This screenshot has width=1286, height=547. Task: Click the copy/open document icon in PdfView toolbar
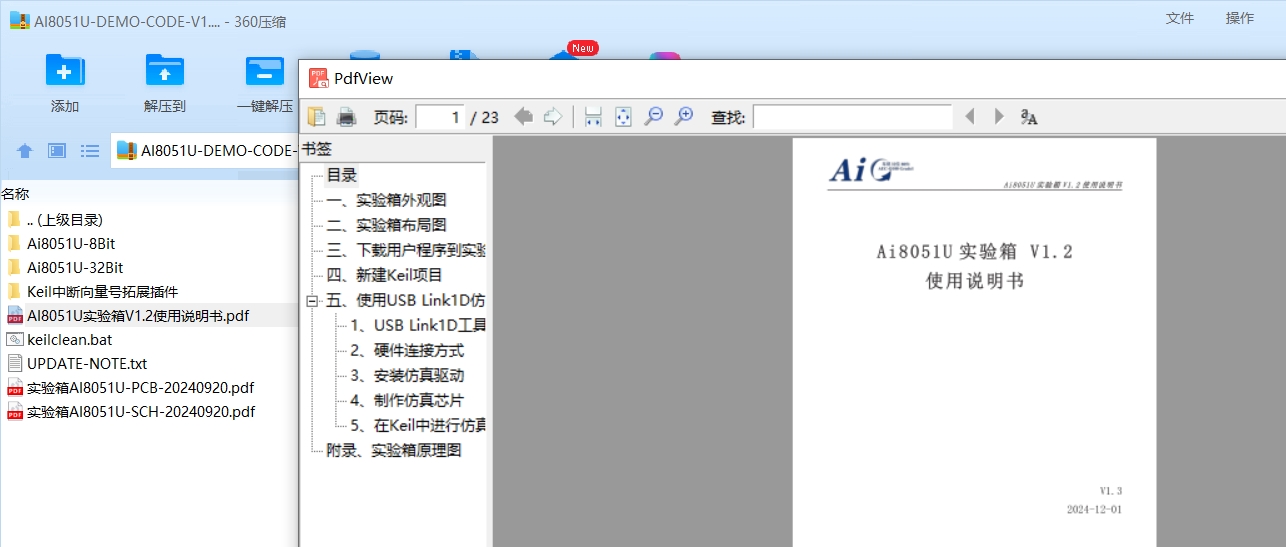pos(317,117)
